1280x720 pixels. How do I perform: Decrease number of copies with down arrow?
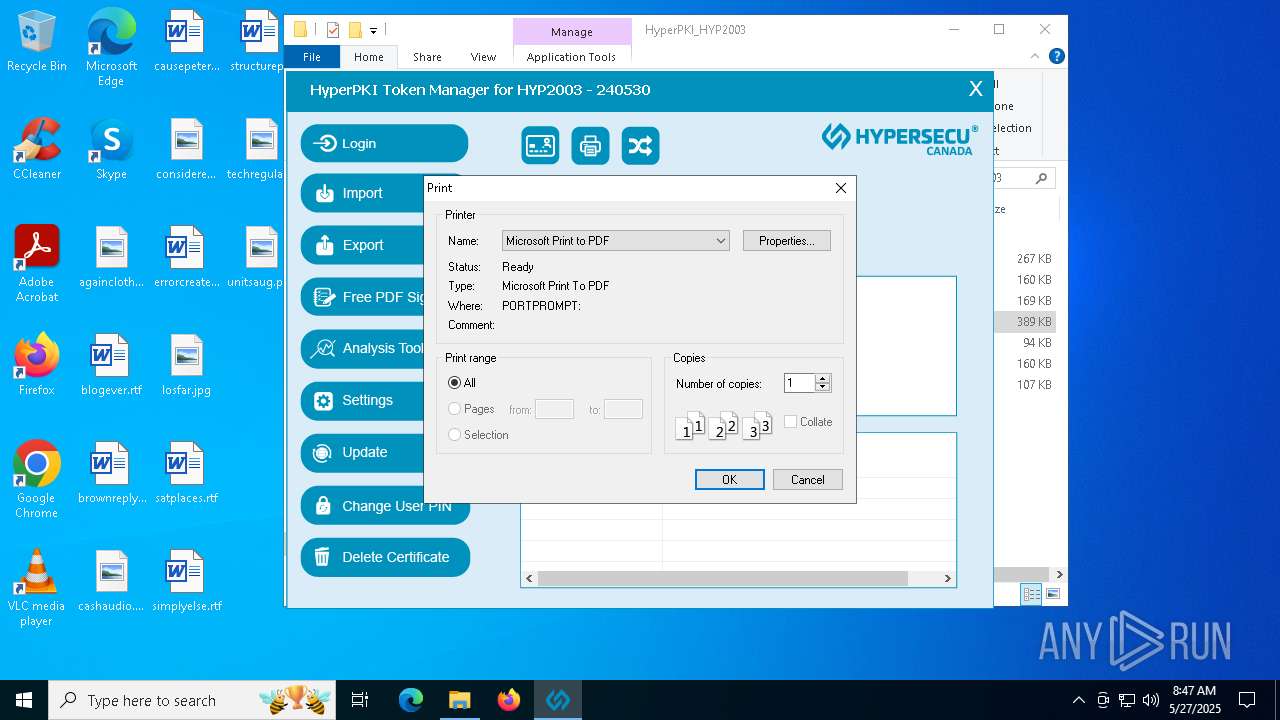point(823,388)
